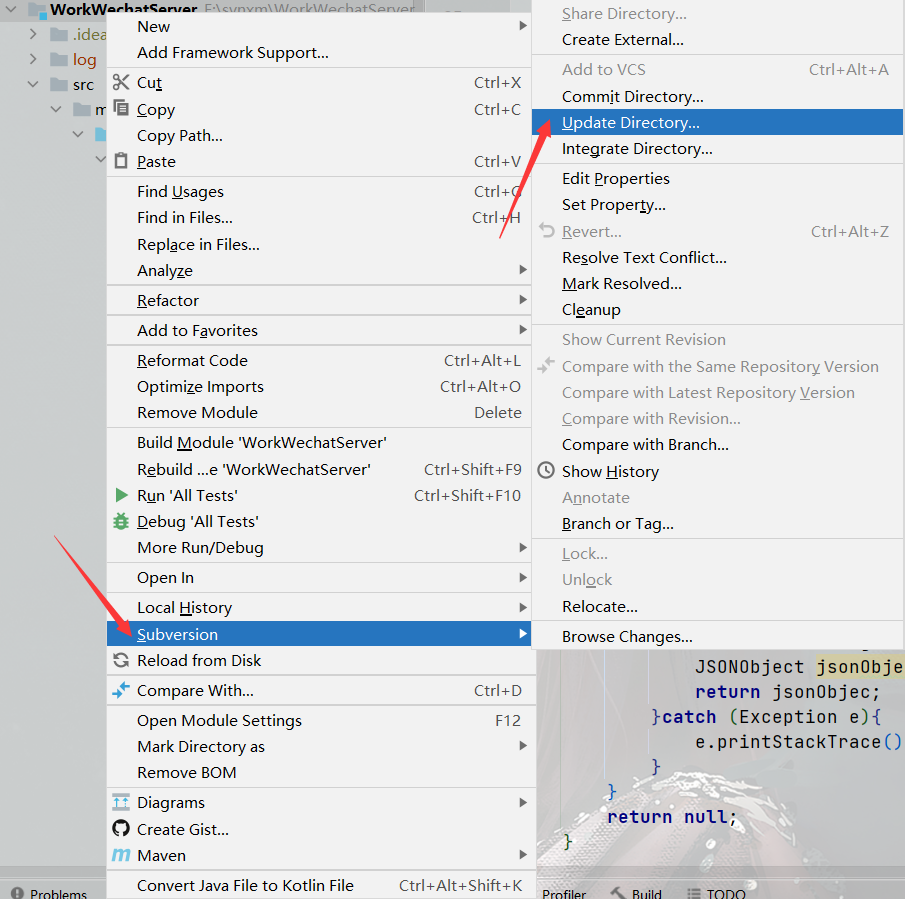The image size is (905, 899).
Task: Click the Debug 'All Tests' bug icon
Action: [121, 521]
